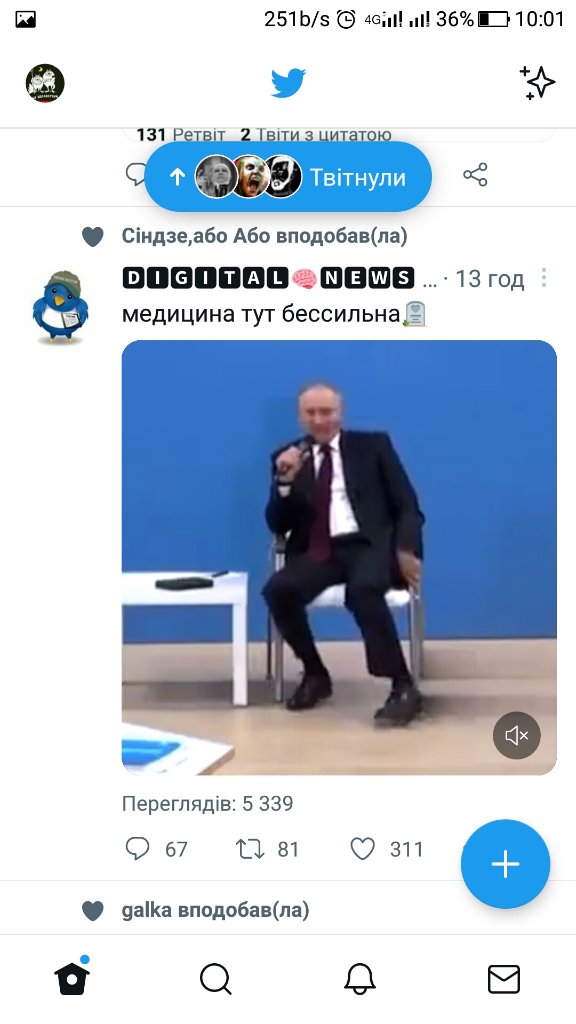
Task: Open the sparkle top tweets icon
Action: 537,83
